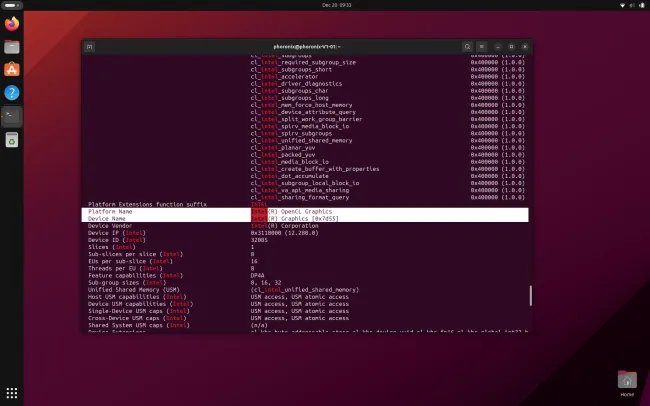The width and height of the screenshot is (650, 406).
Task: Launch Firefox from the dock
Action: point(12,22)
